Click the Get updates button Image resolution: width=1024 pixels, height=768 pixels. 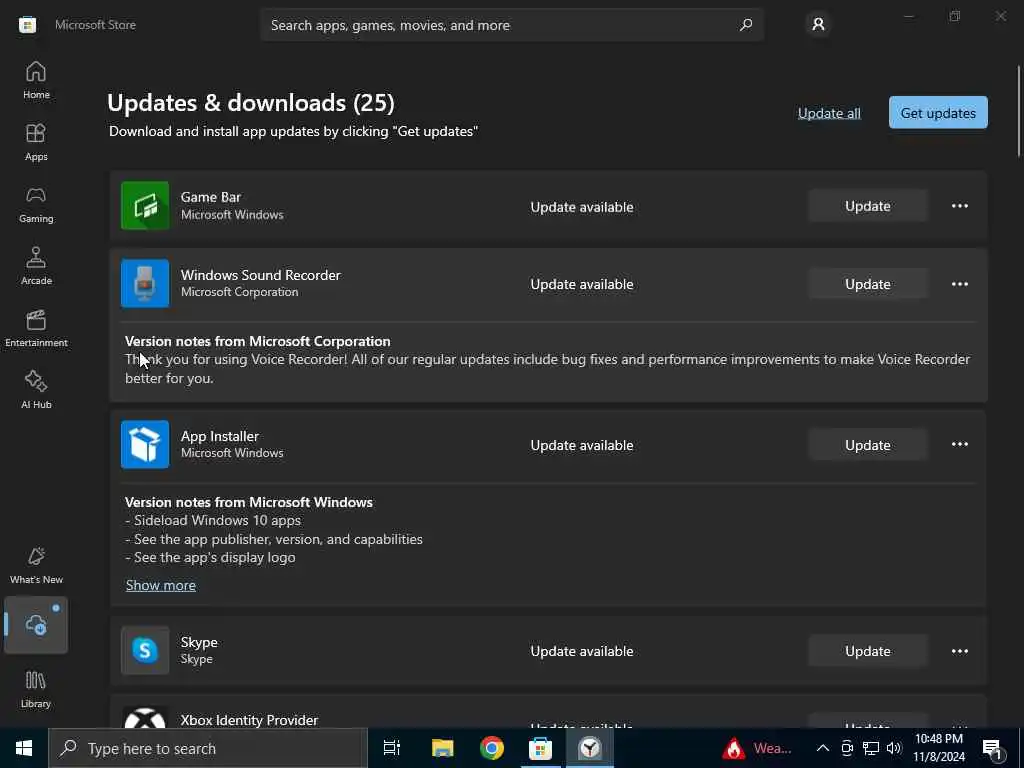(x=938, y=113)
